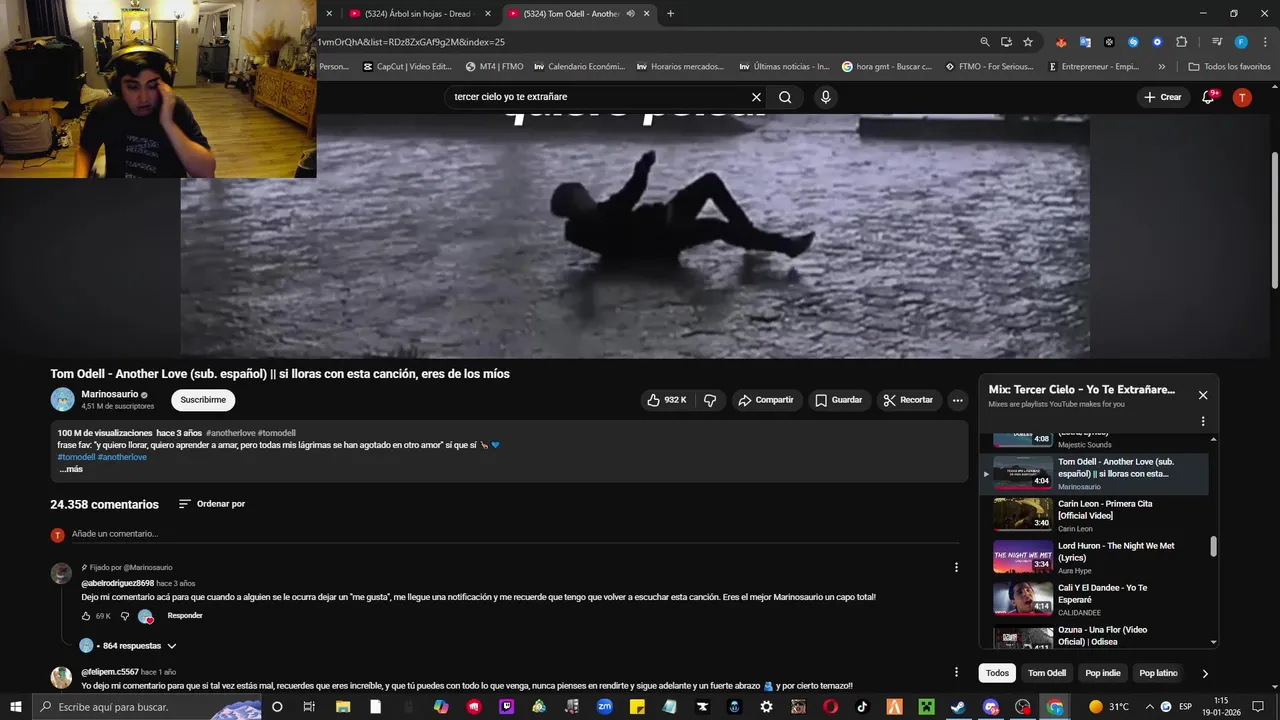1280x720 pixels.
Task: Expand the description with ...más
Action: tap(70, 469)
